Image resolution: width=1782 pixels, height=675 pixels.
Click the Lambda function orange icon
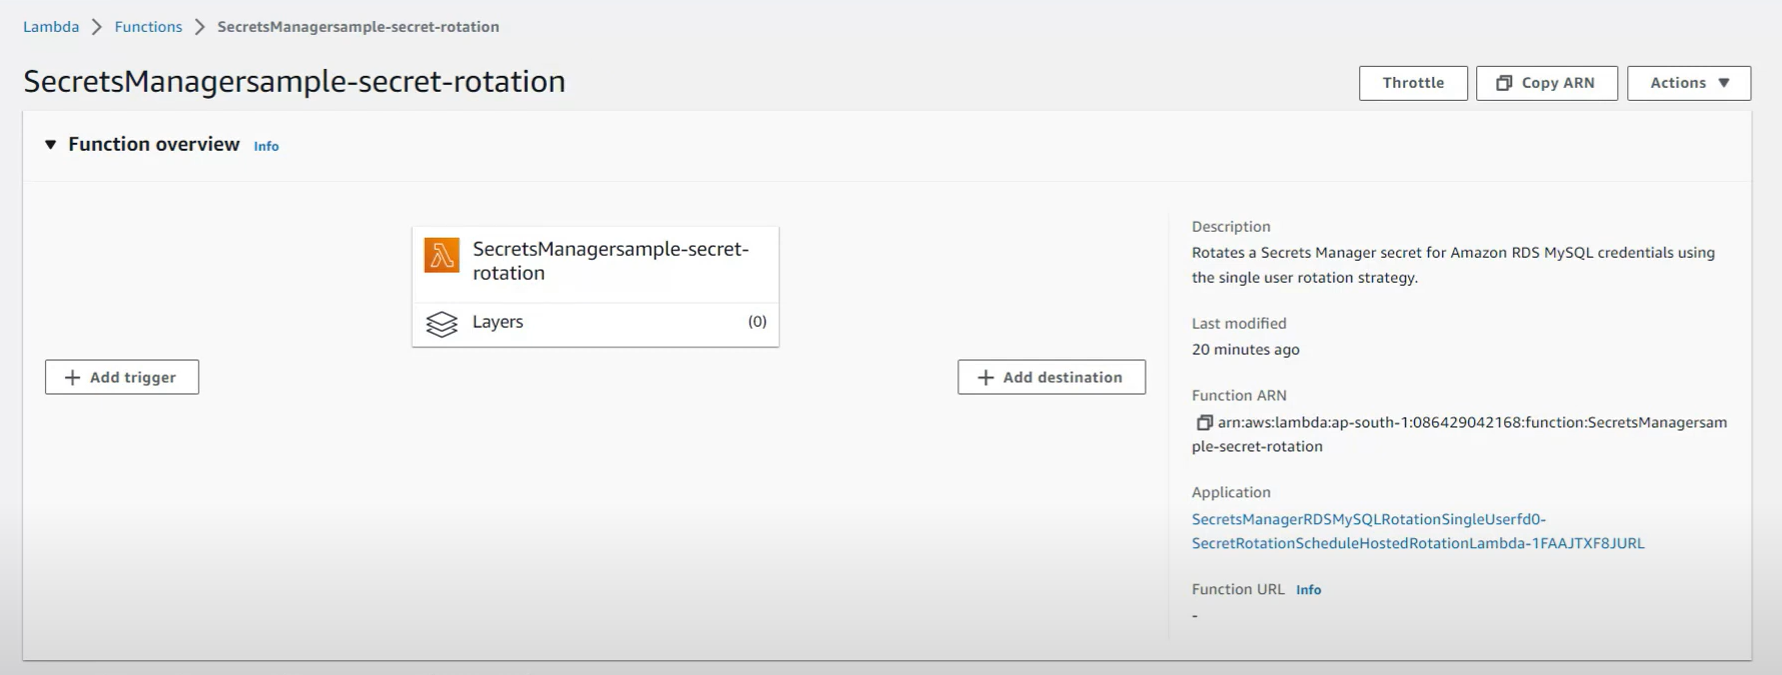pyautogui.click(x=441, y=255)
